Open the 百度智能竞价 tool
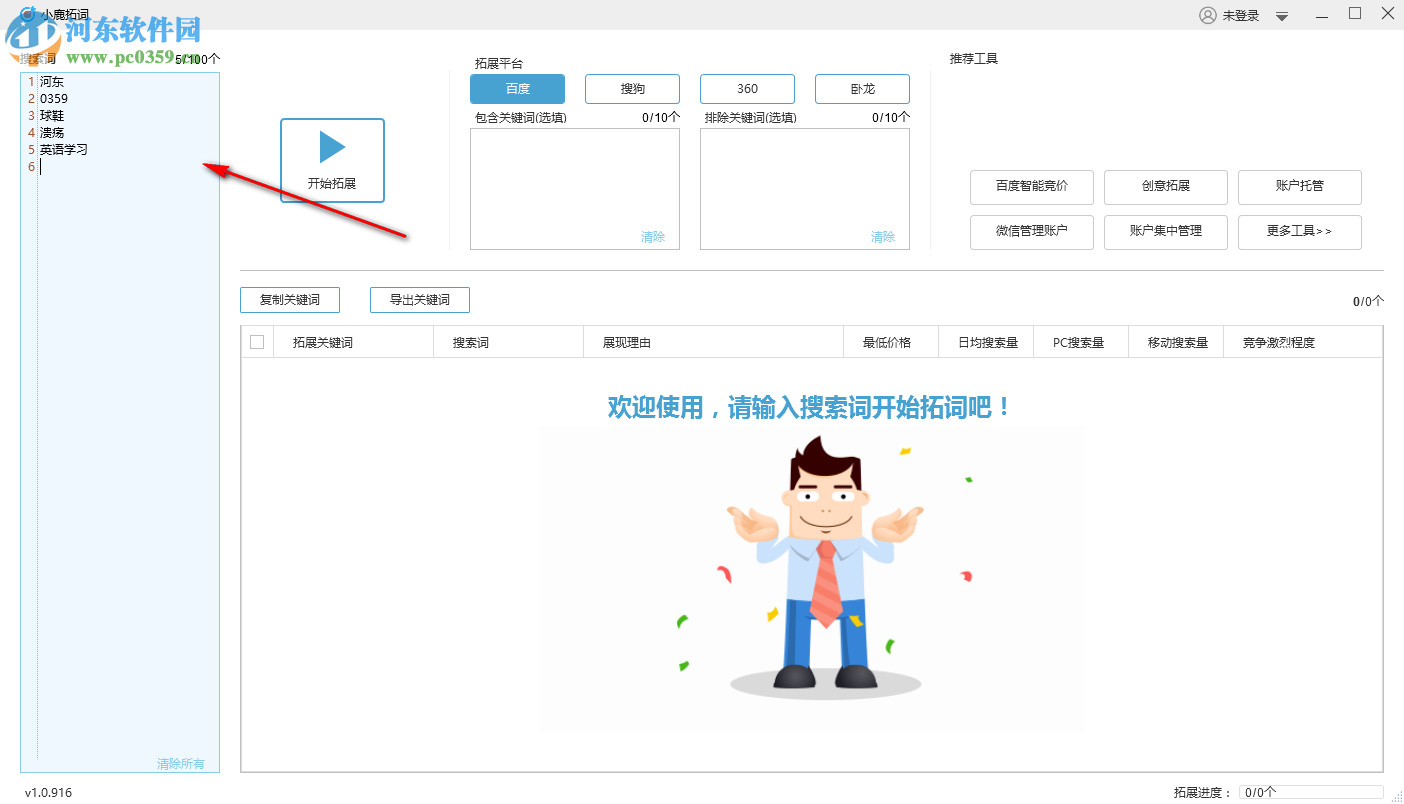 coord(1031,187)
